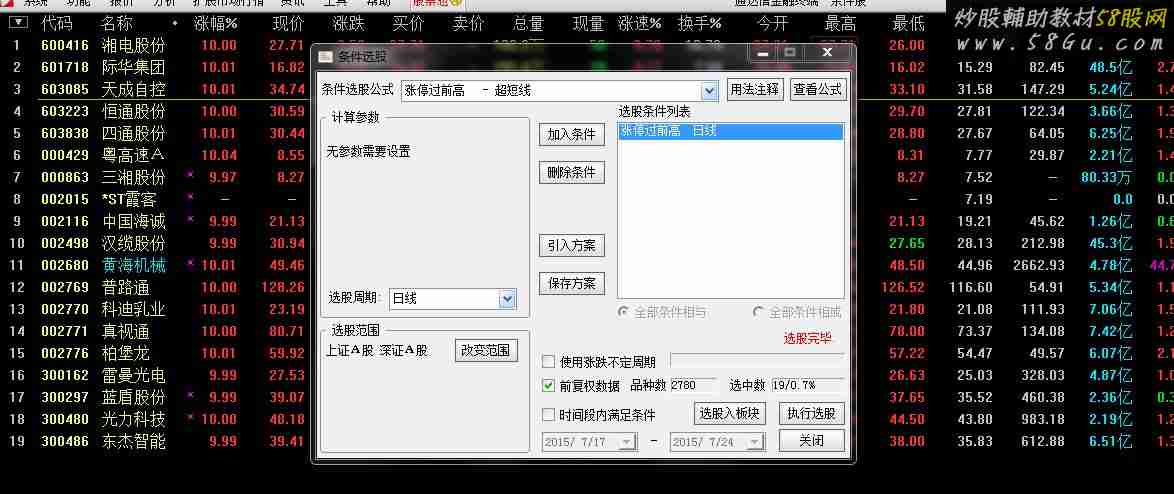Image resolution: width=1174 pixels, height=494 pixels.
Task: Sort by the 涨幅% column header
Action: pyautogui.click(x=215, y=23)
